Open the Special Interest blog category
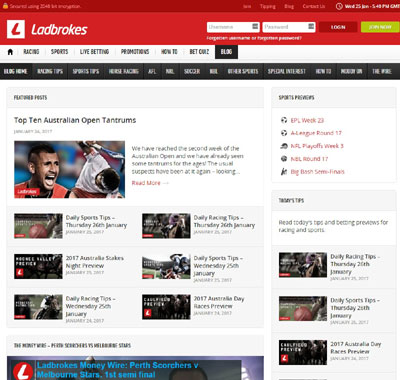 (x=287, y=71)
